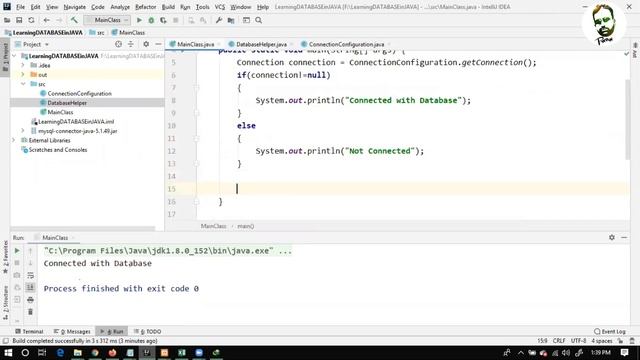Click the locate-file target icon in Project panel

pyautogui.click(x=118, y=44)
